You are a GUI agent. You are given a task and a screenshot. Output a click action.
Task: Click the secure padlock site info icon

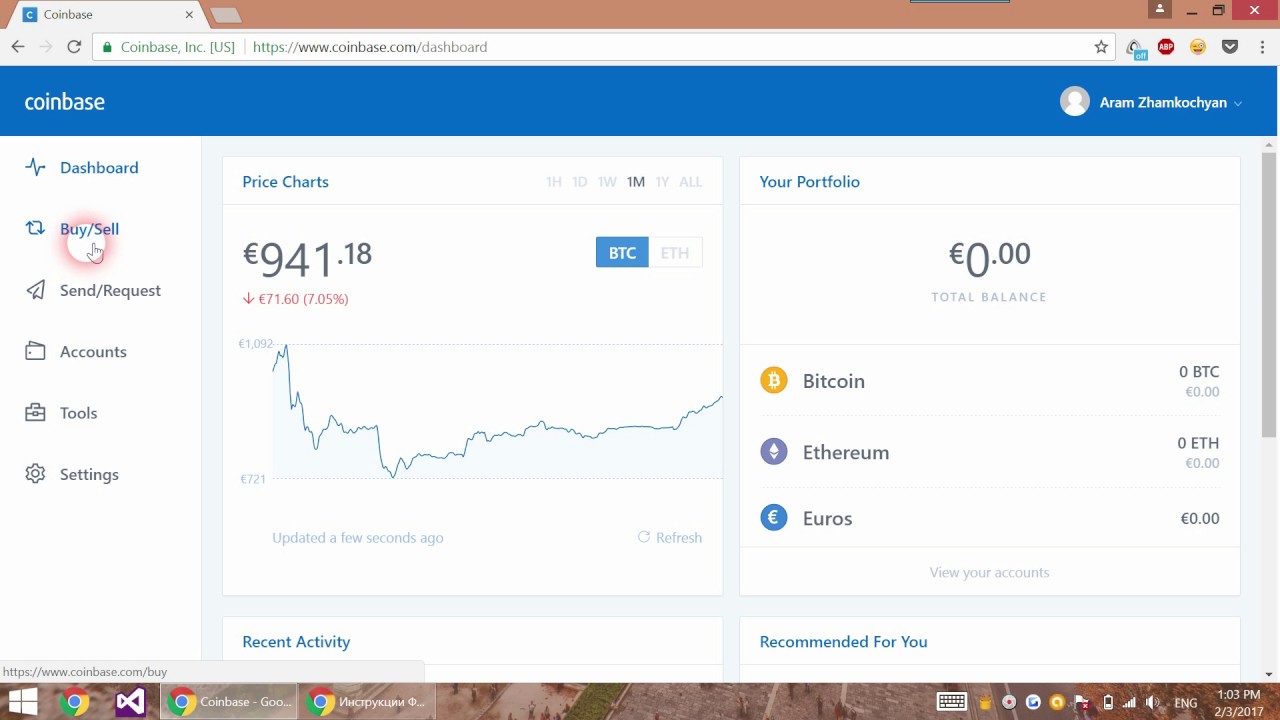pyautogui.click(x=108, y=47)
